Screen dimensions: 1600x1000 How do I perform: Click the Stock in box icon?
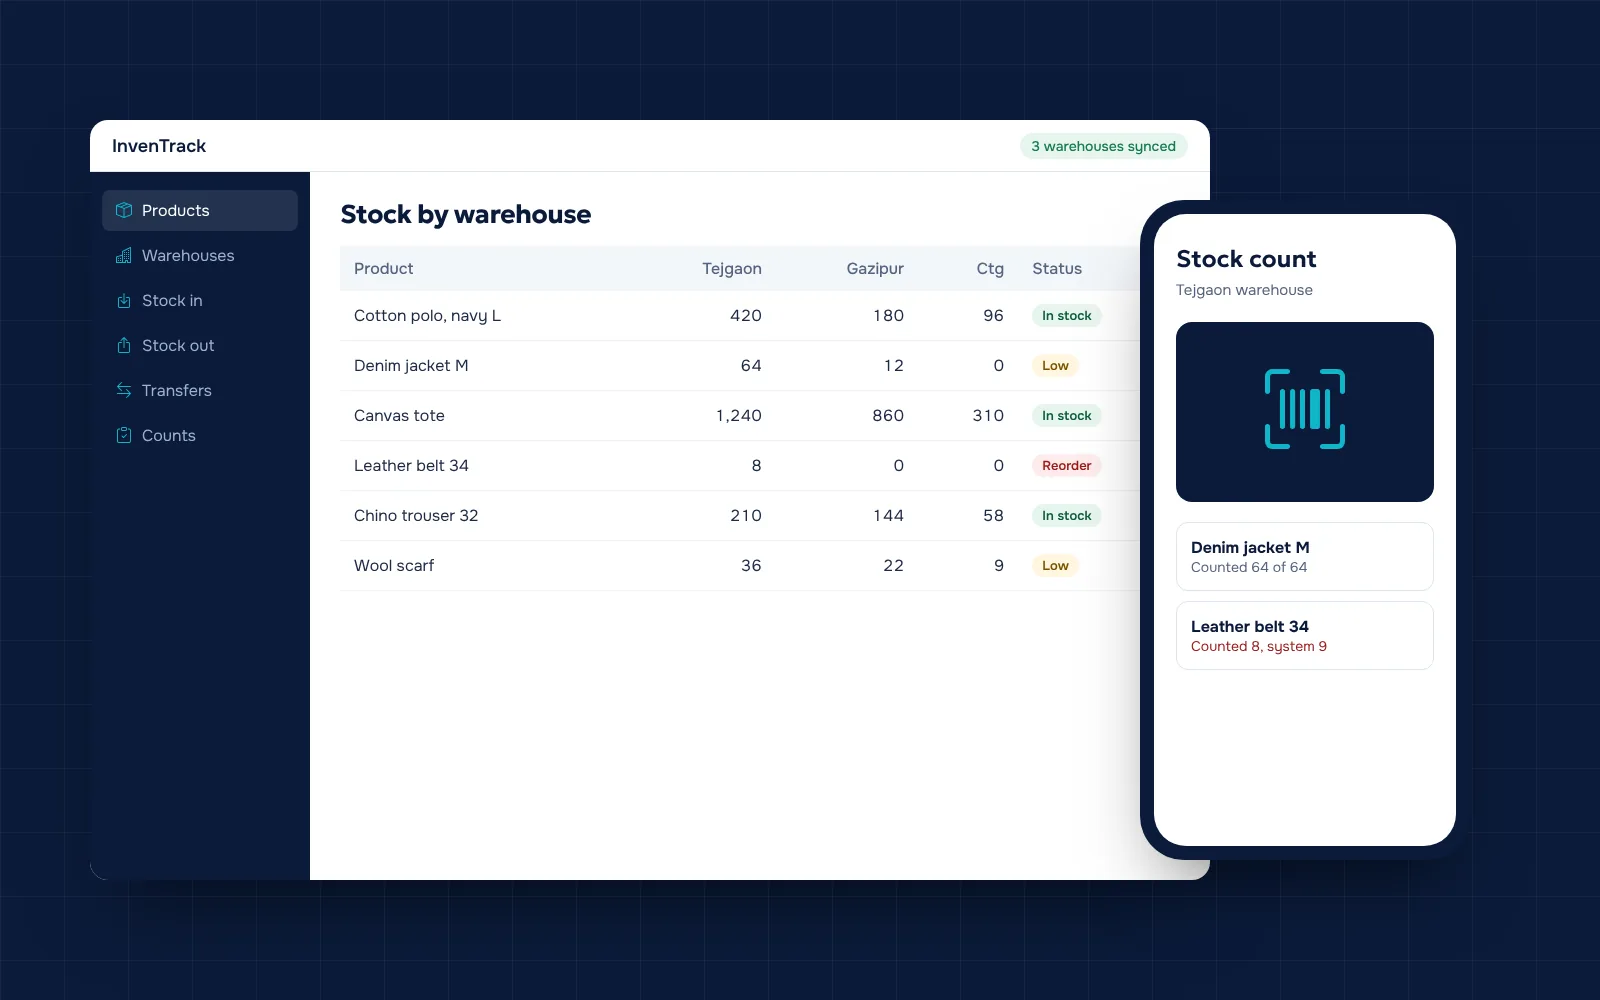124,300
